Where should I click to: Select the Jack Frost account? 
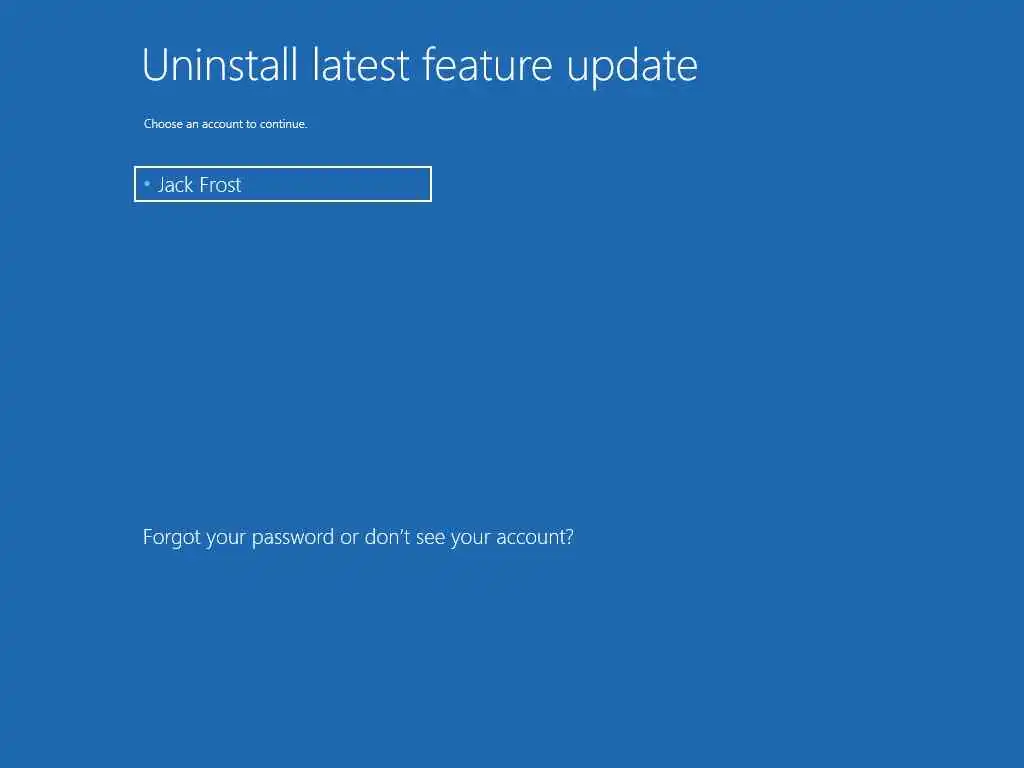pos(283,184)
